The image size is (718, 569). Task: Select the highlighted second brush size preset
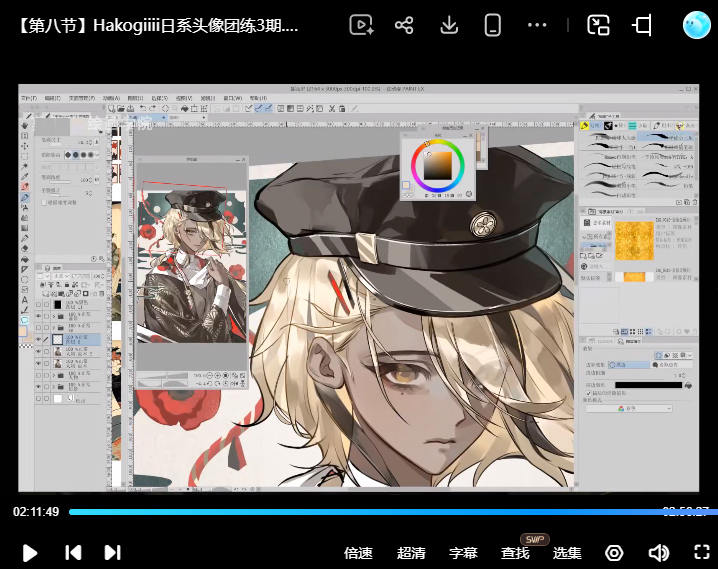[76, 155]
